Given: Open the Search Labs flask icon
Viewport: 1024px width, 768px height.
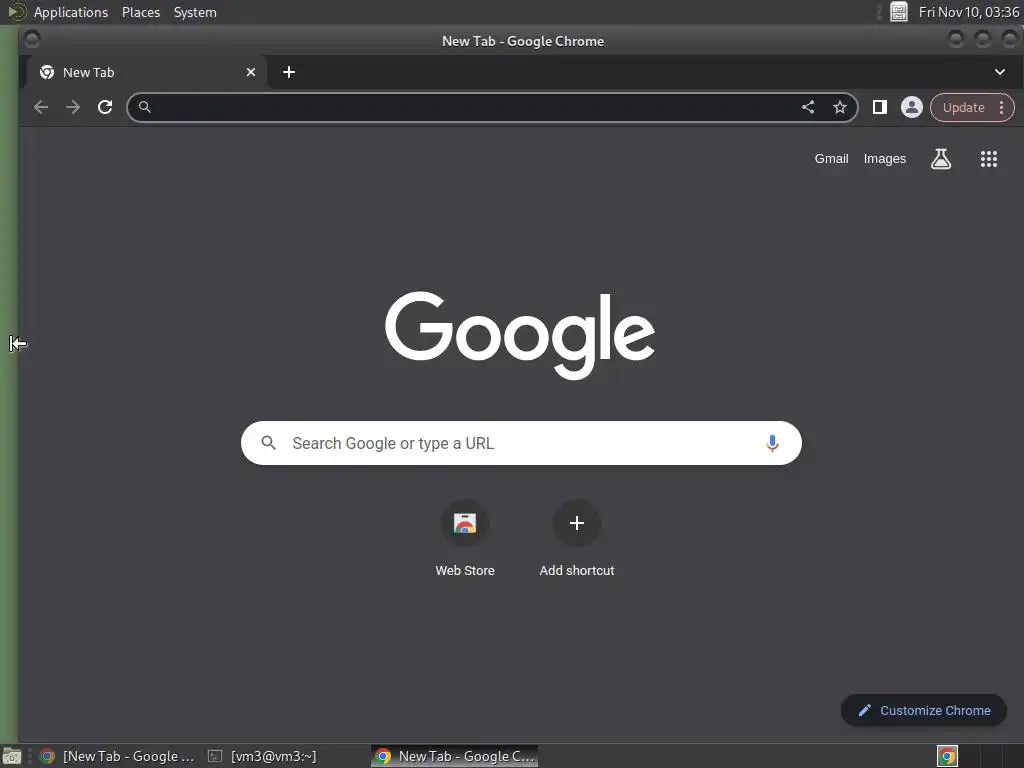Looking at the screenshot, I should pyautogui.click(x=940, y=159).
